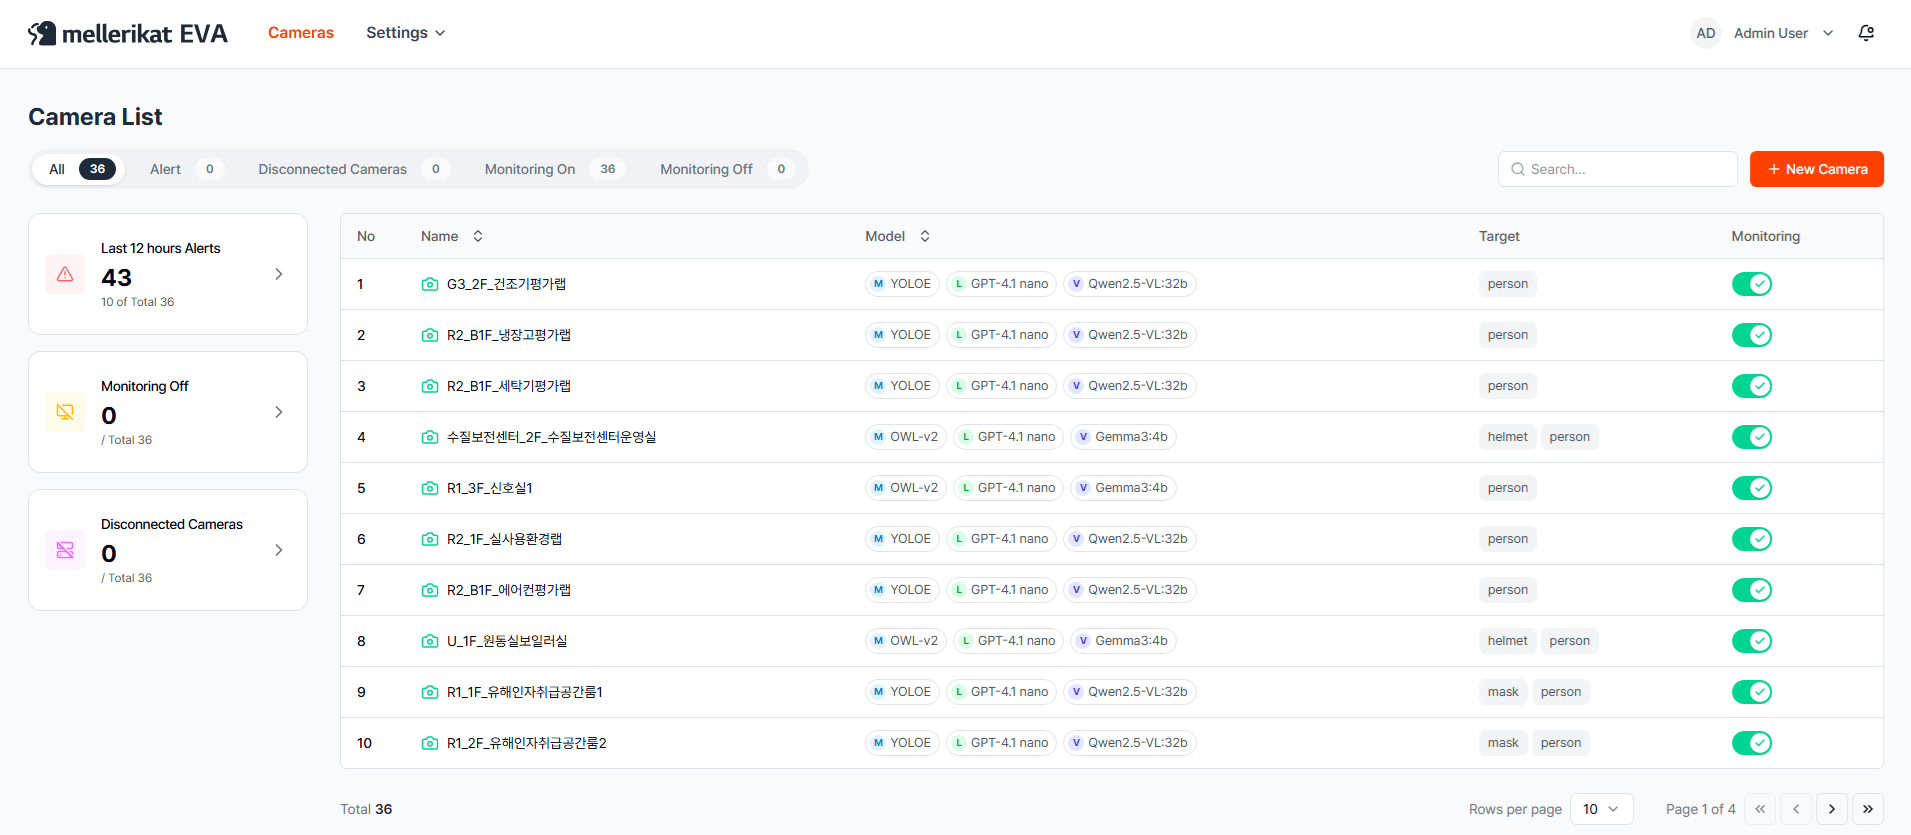Image resolution: width=1911 pixels, height=835 pixels.
Task: Select Disconnected Cameras filter tab
Action: 353,169
